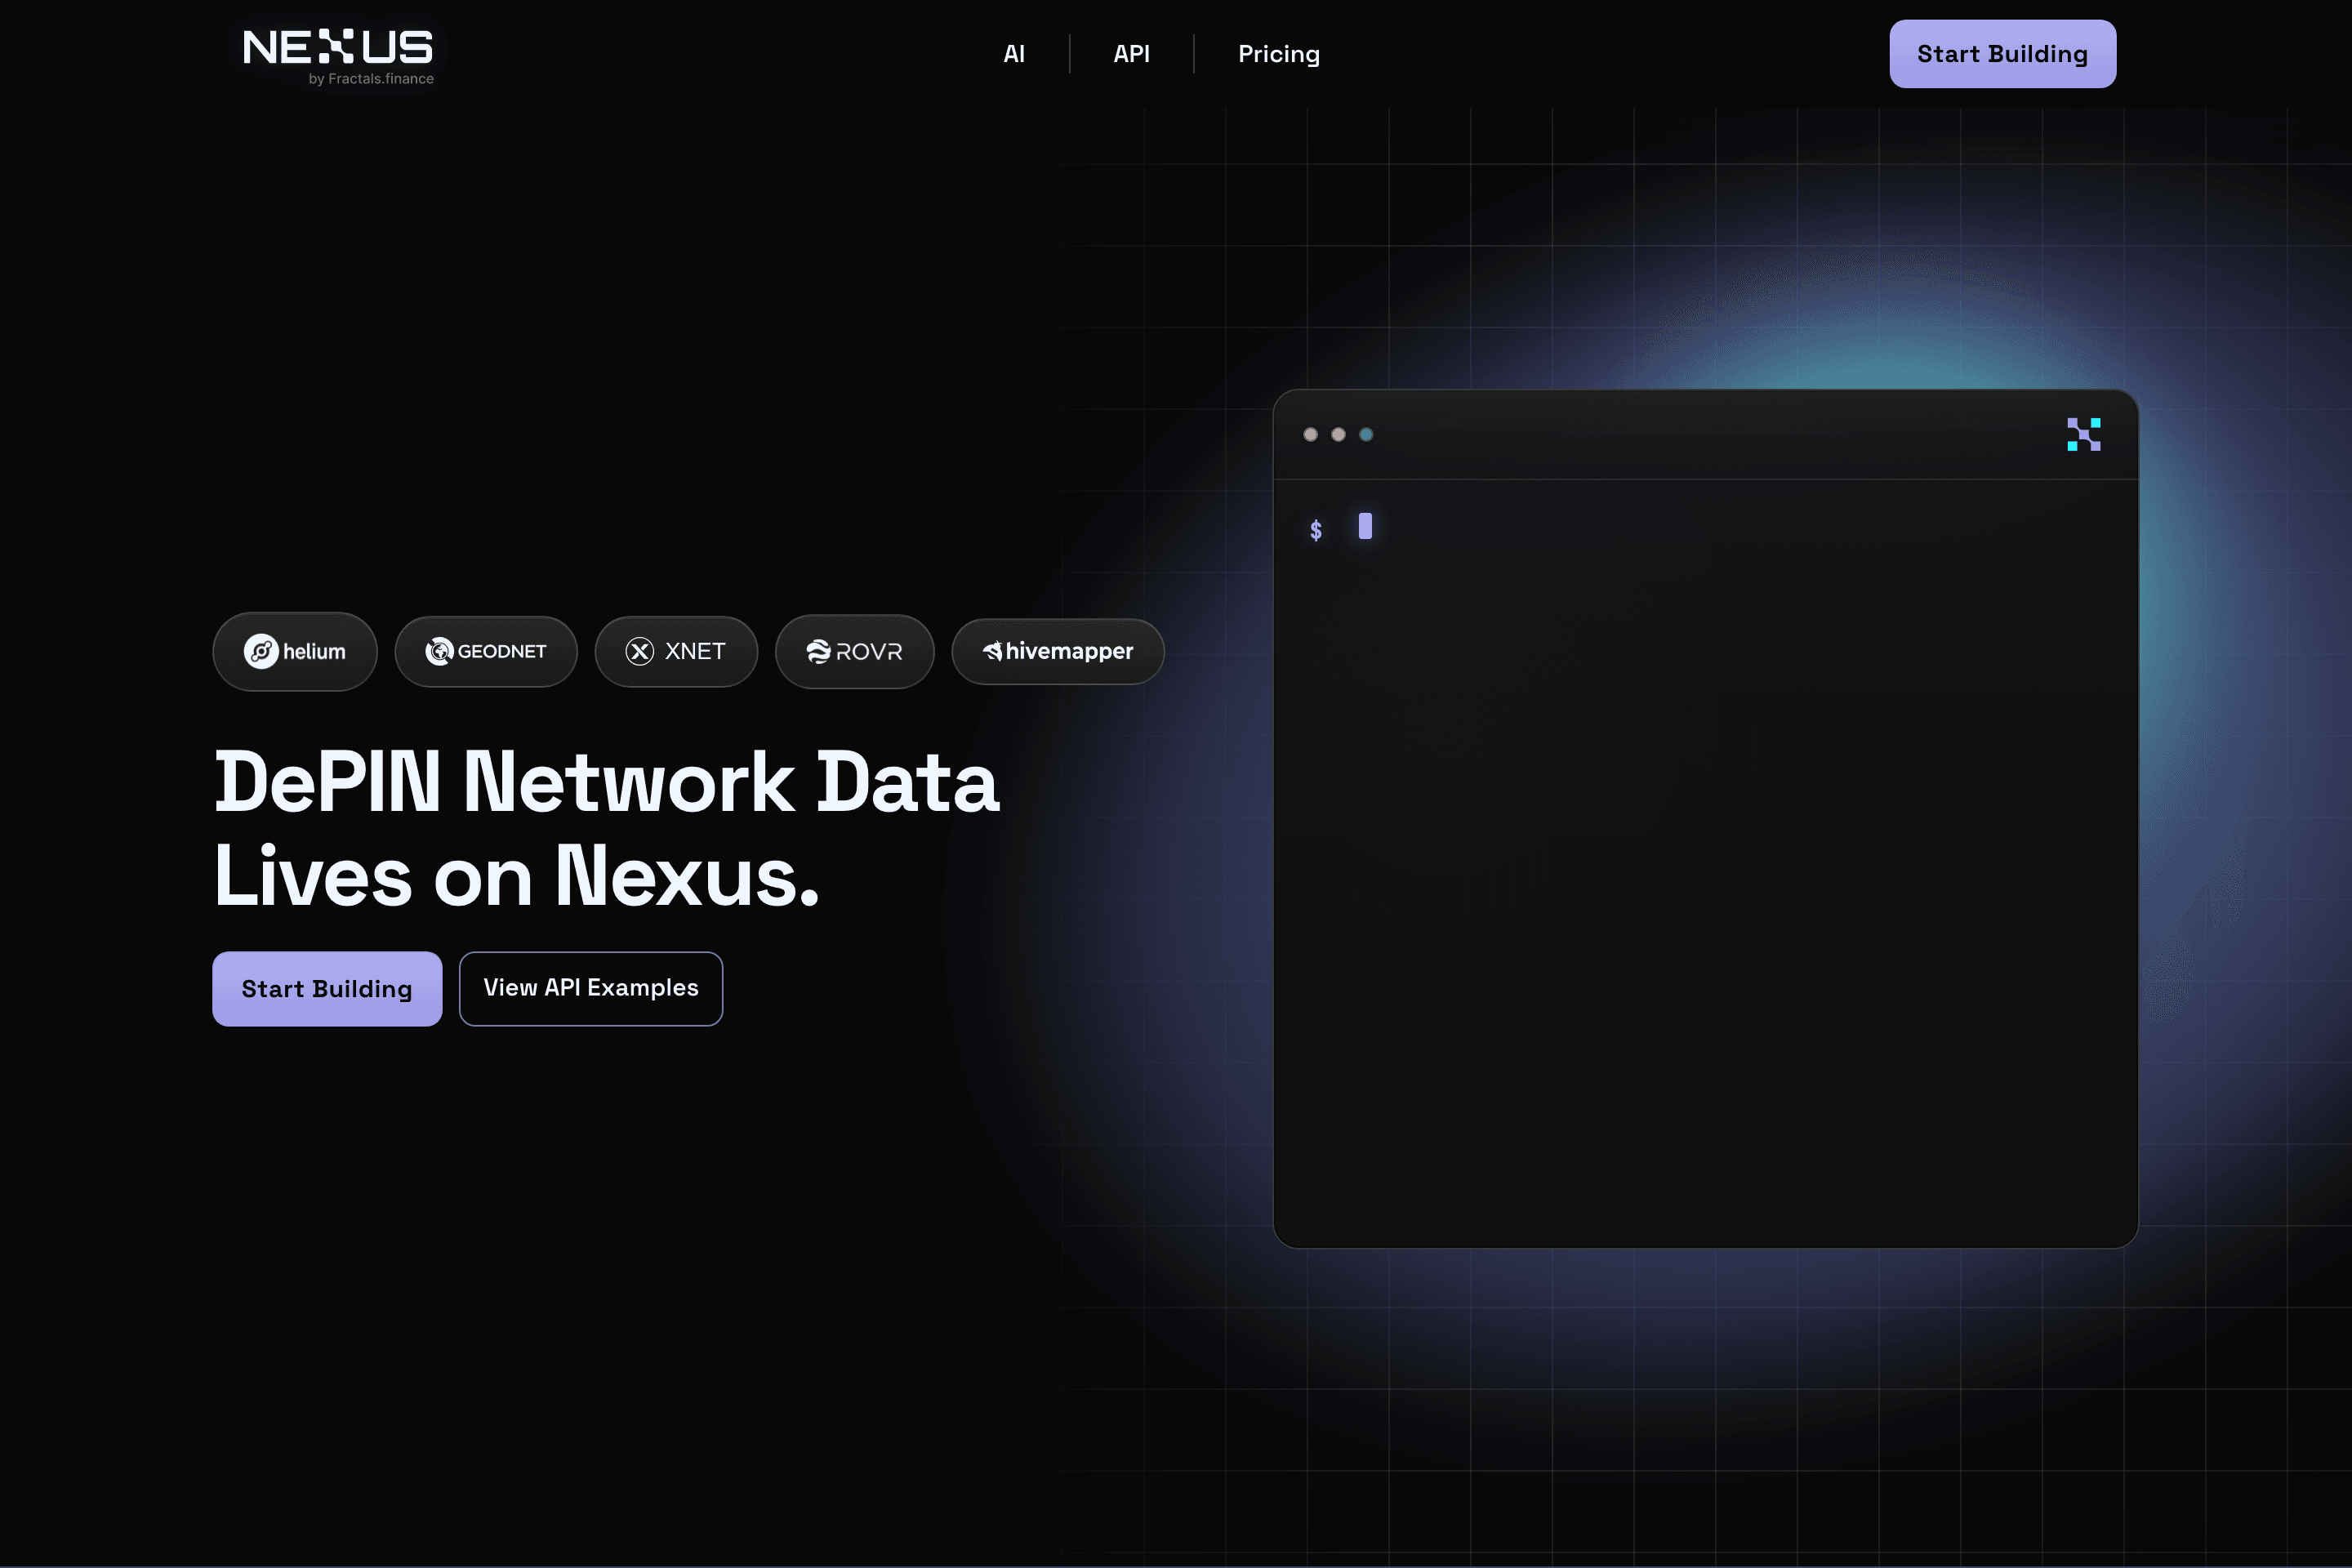Image resolution: width=2352 pixels, height=1568 pixels.
Task: Go to the Pricing page
Action: [1278, 54]
